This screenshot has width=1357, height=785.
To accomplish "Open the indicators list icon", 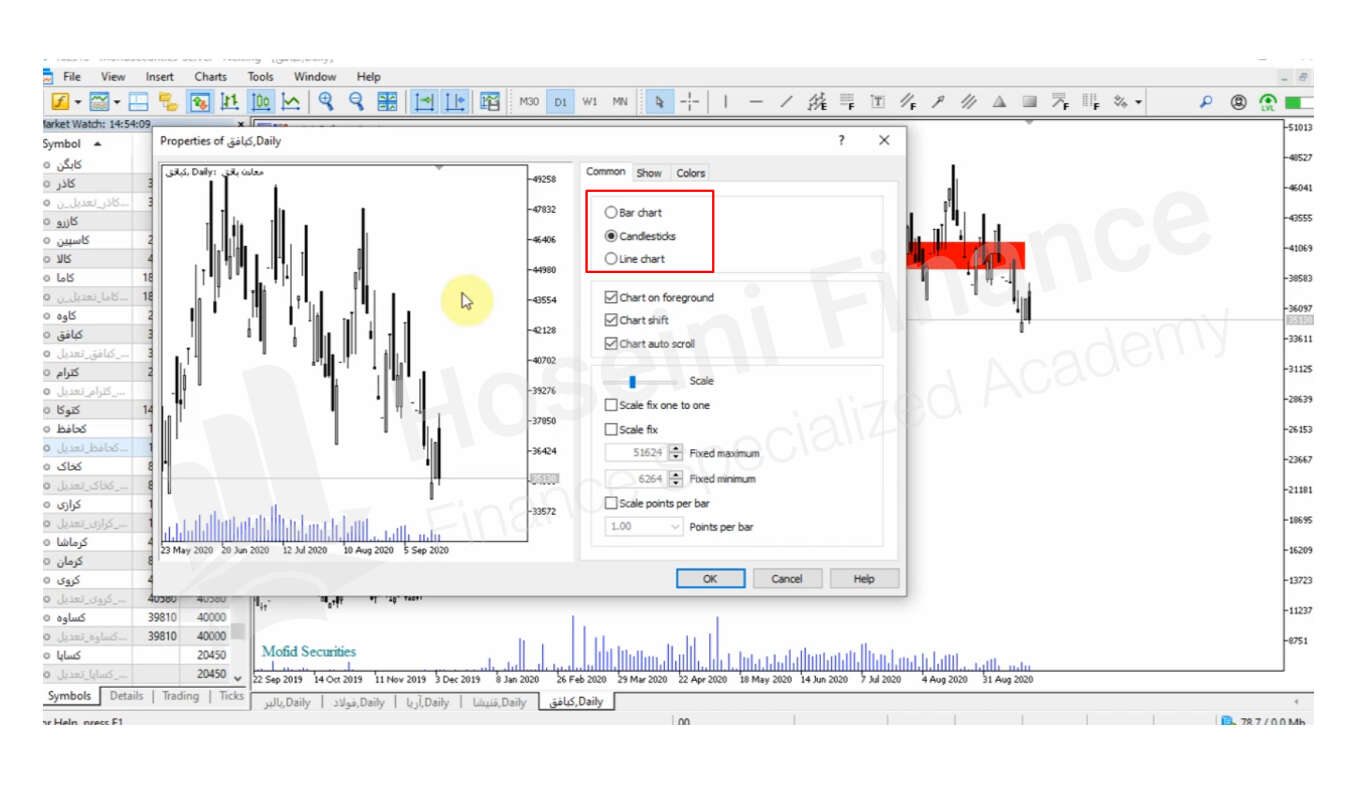I will pyautogui.click(x=60, y=102).
